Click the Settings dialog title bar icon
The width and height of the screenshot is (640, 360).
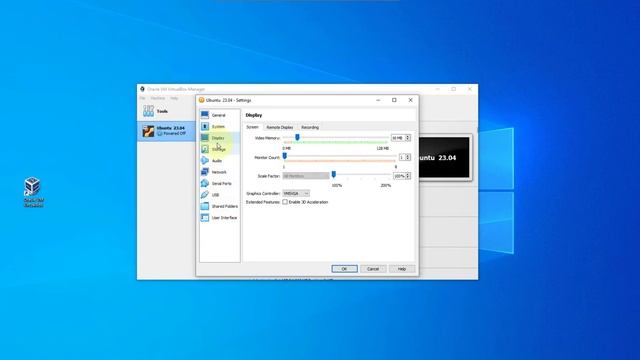[202, 100]
